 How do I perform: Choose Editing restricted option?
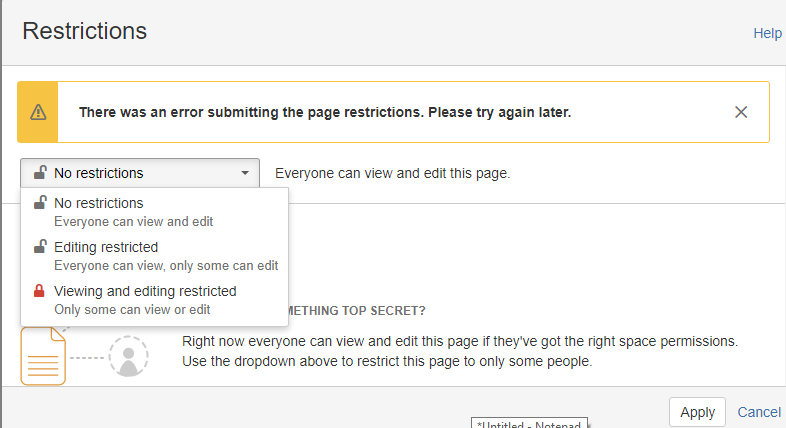coord(154,256)
